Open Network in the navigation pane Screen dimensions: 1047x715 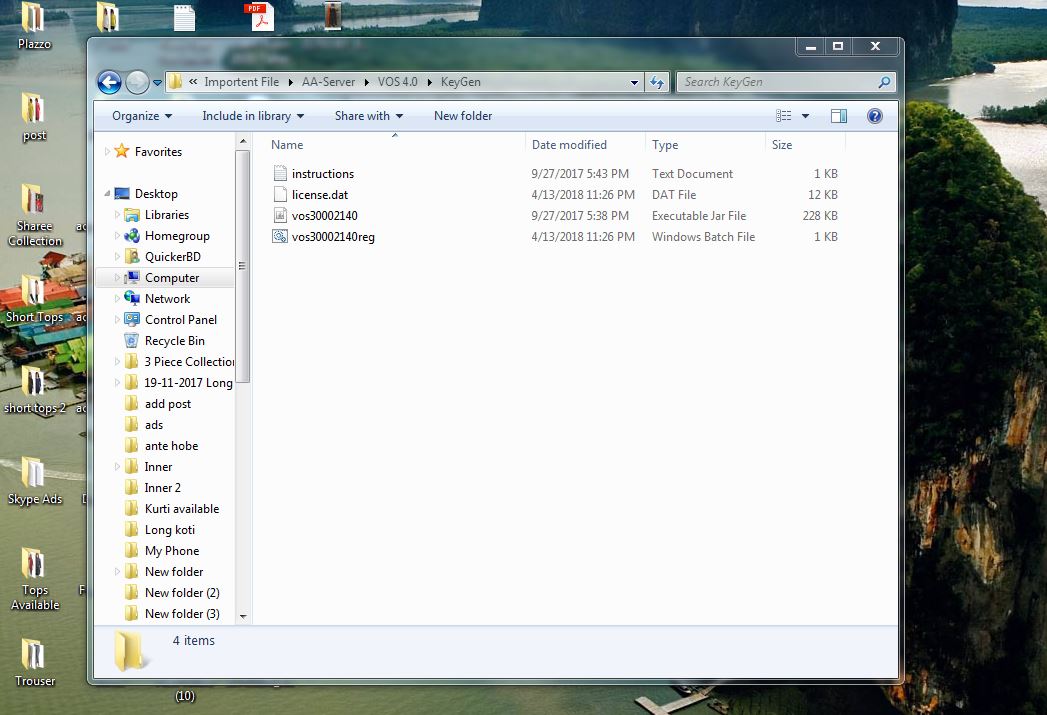pyautogui.click(x=168, y=299)
